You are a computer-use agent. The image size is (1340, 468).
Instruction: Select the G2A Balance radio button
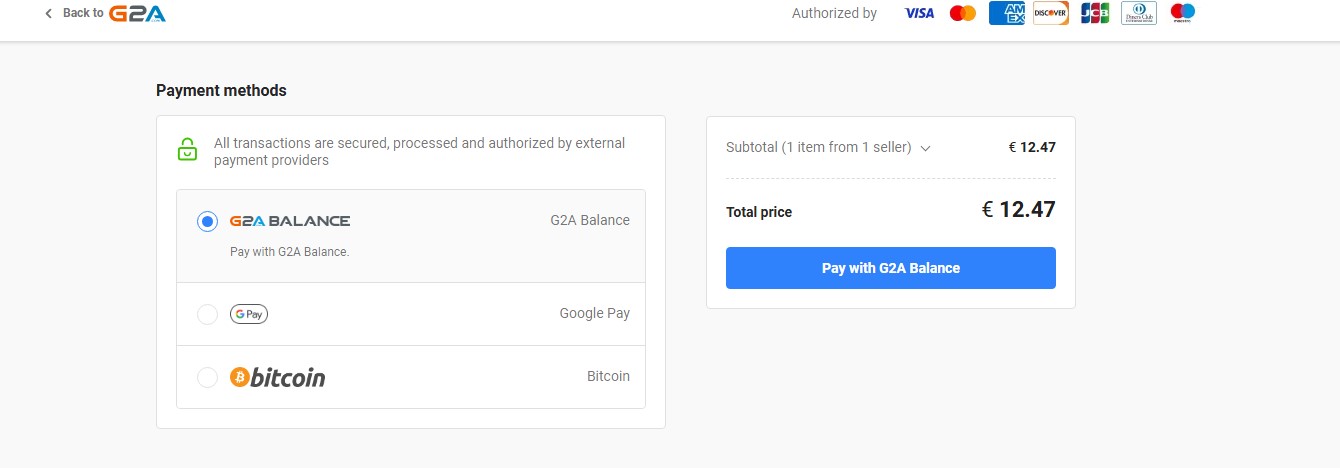[207, 222]
